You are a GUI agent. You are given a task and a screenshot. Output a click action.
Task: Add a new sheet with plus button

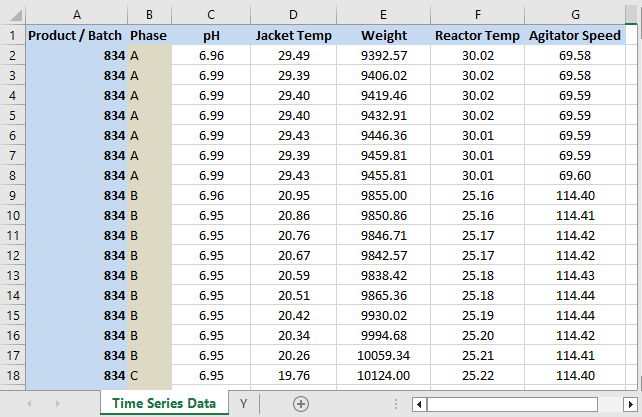[x=300, y=403]
